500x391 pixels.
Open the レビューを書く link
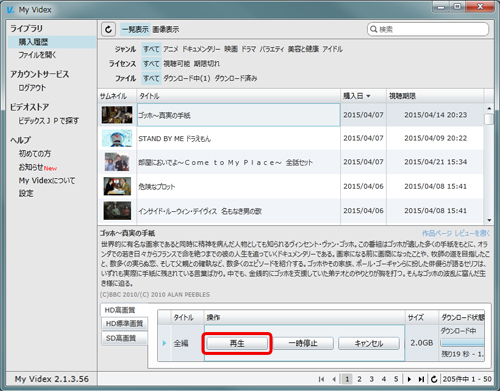[472, 233]
